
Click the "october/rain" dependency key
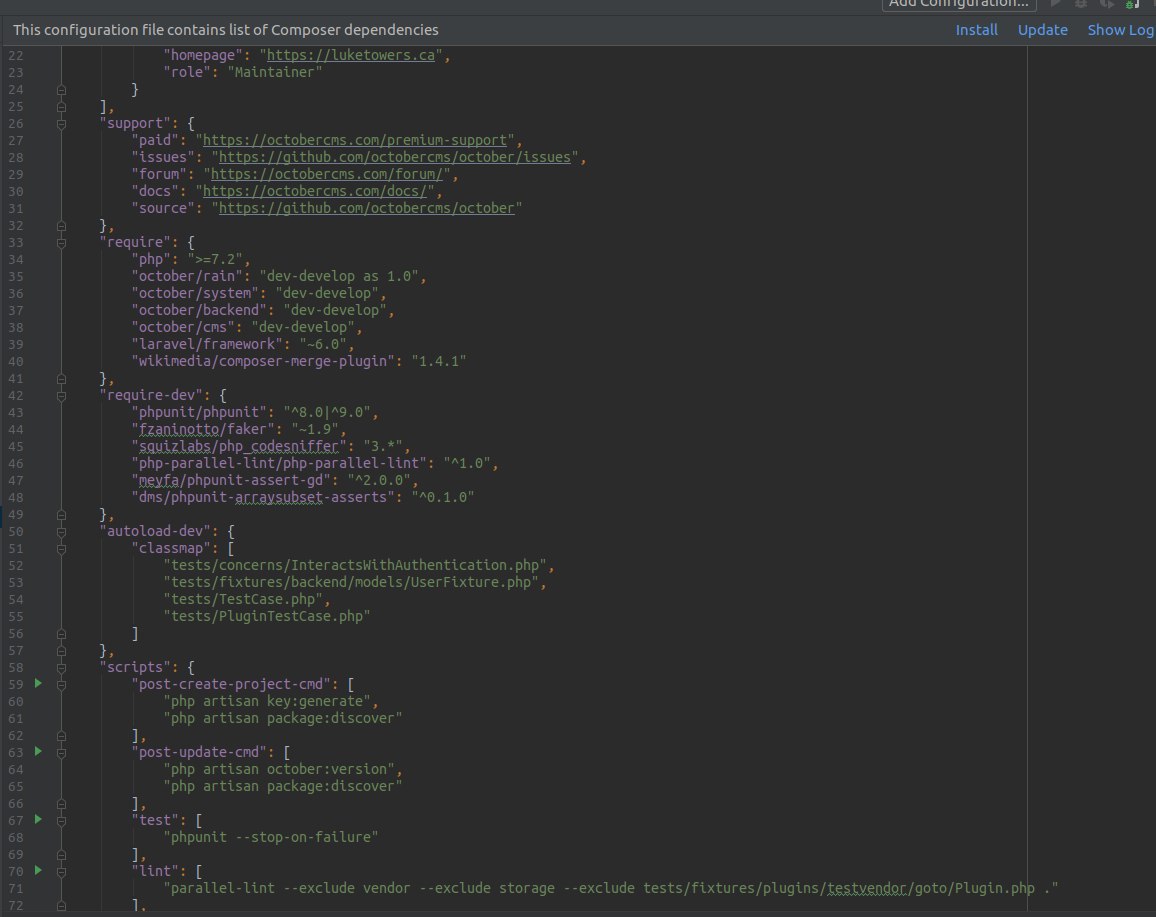click(x=187, y=276)
